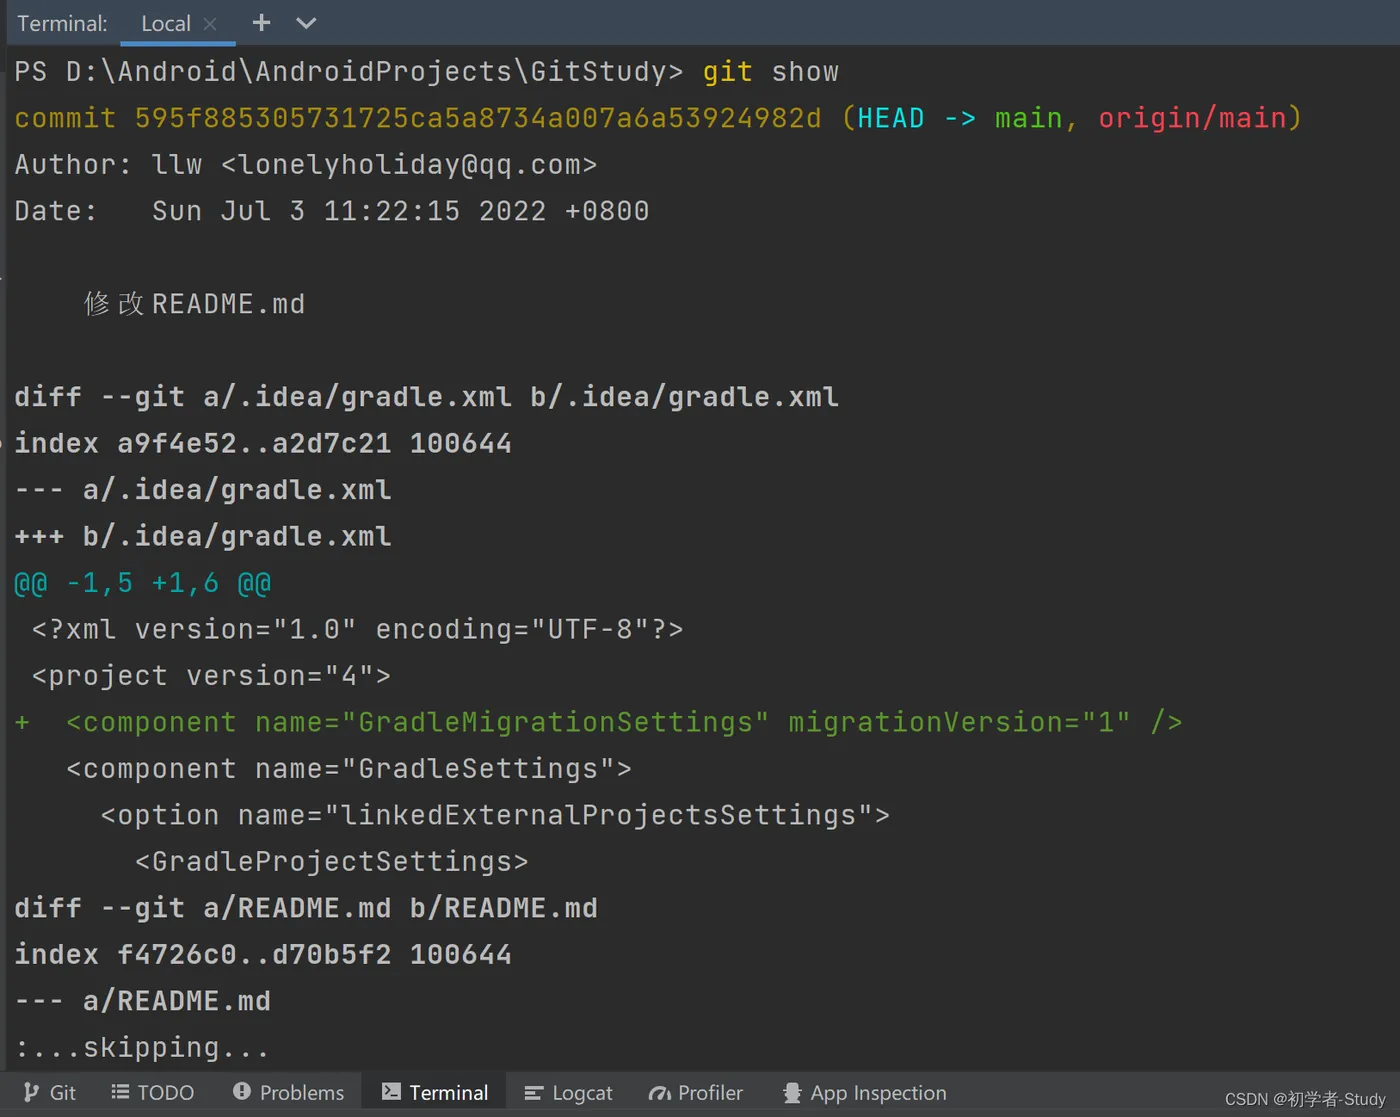
Task: Click the Git branch icon in bottom bar
Action: point(32,1093)
